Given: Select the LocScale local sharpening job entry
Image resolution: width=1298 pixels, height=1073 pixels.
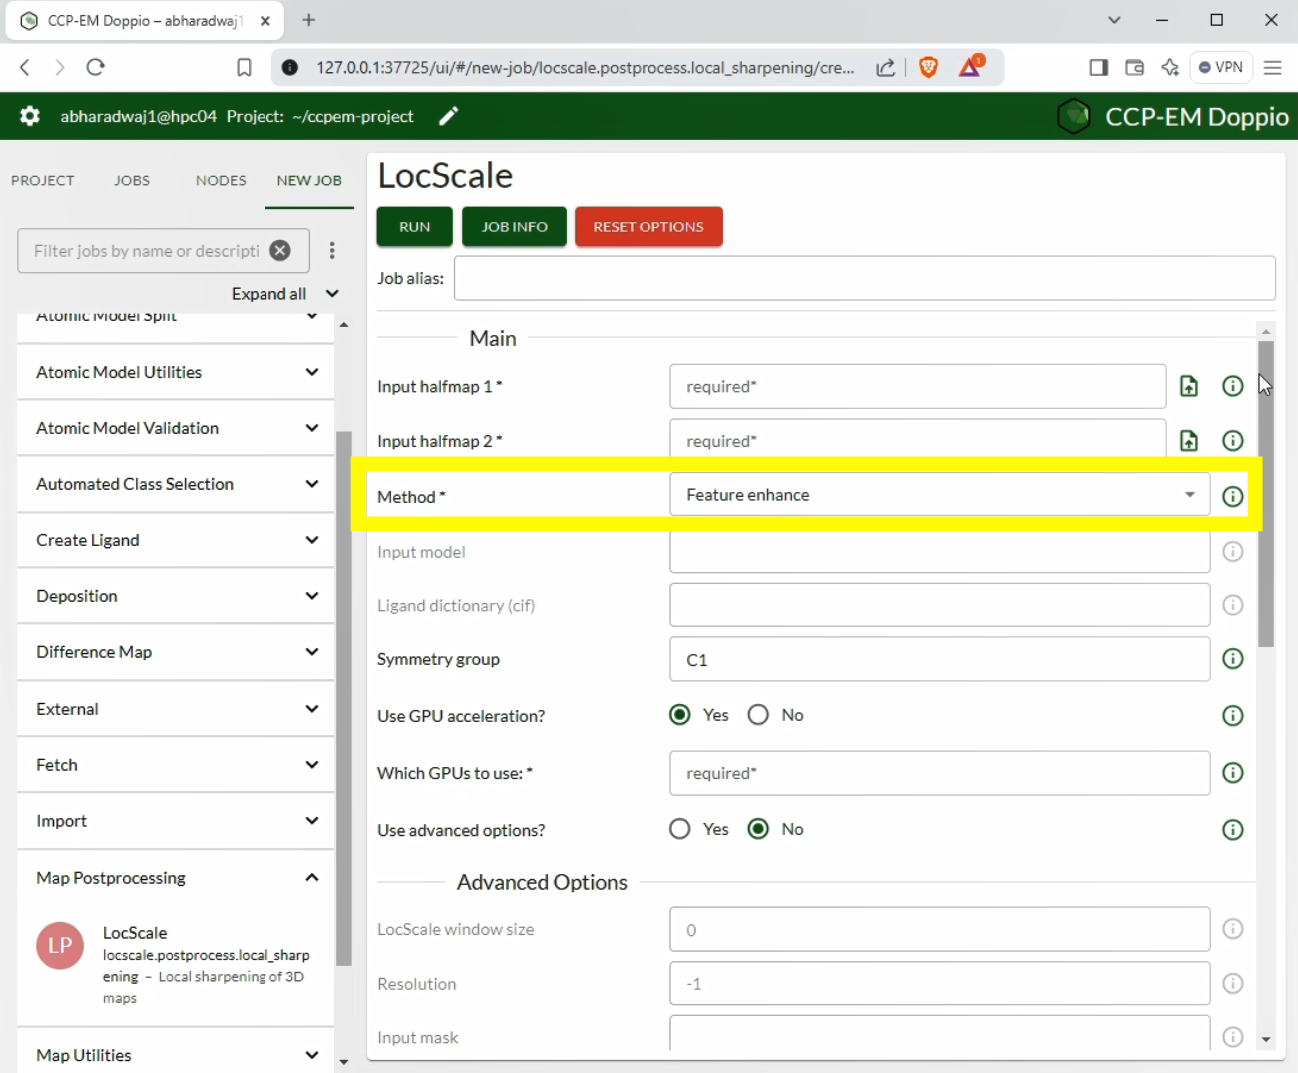Looking at the screenshot, I should click(x=176, y=965).
